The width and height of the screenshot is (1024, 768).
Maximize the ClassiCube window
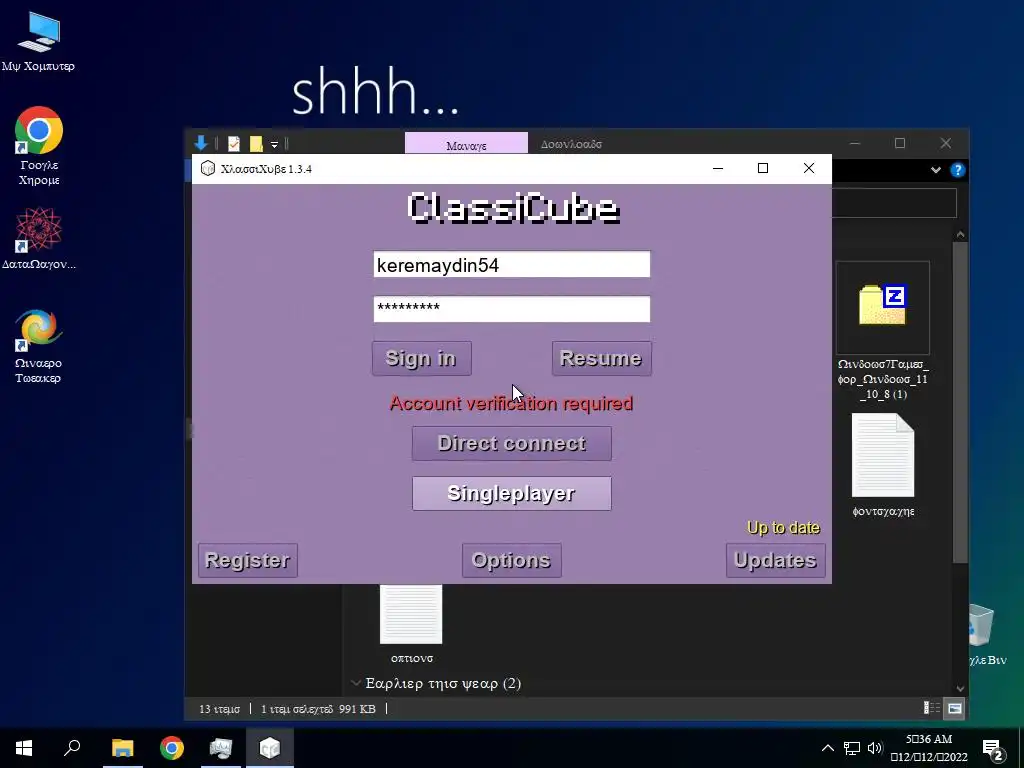(763, 168)
